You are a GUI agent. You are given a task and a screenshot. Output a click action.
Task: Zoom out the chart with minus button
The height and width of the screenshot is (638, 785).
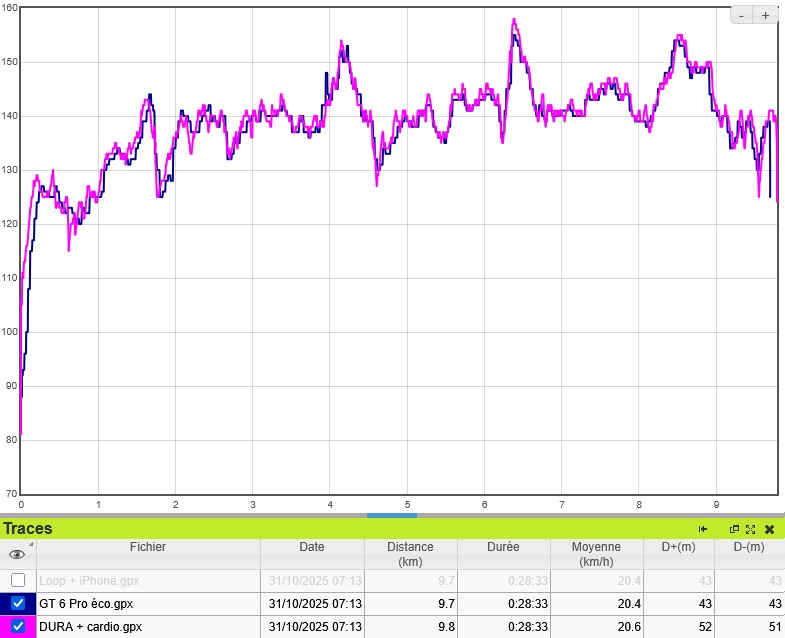(742, 15)
